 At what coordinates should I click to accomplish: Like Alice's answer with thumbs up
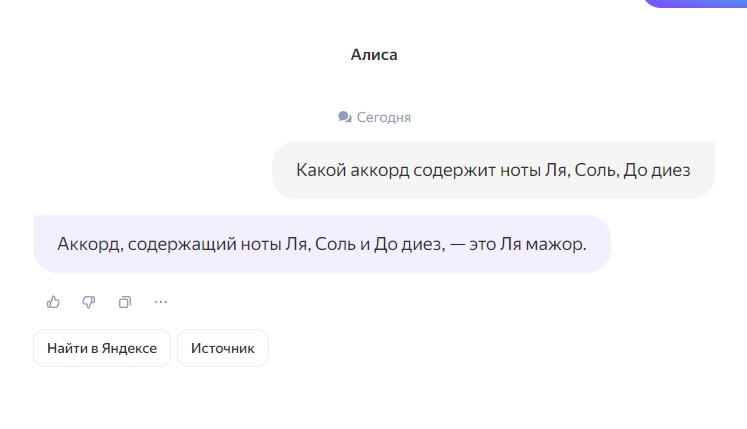pyautogui.click(x=53, y=302)
